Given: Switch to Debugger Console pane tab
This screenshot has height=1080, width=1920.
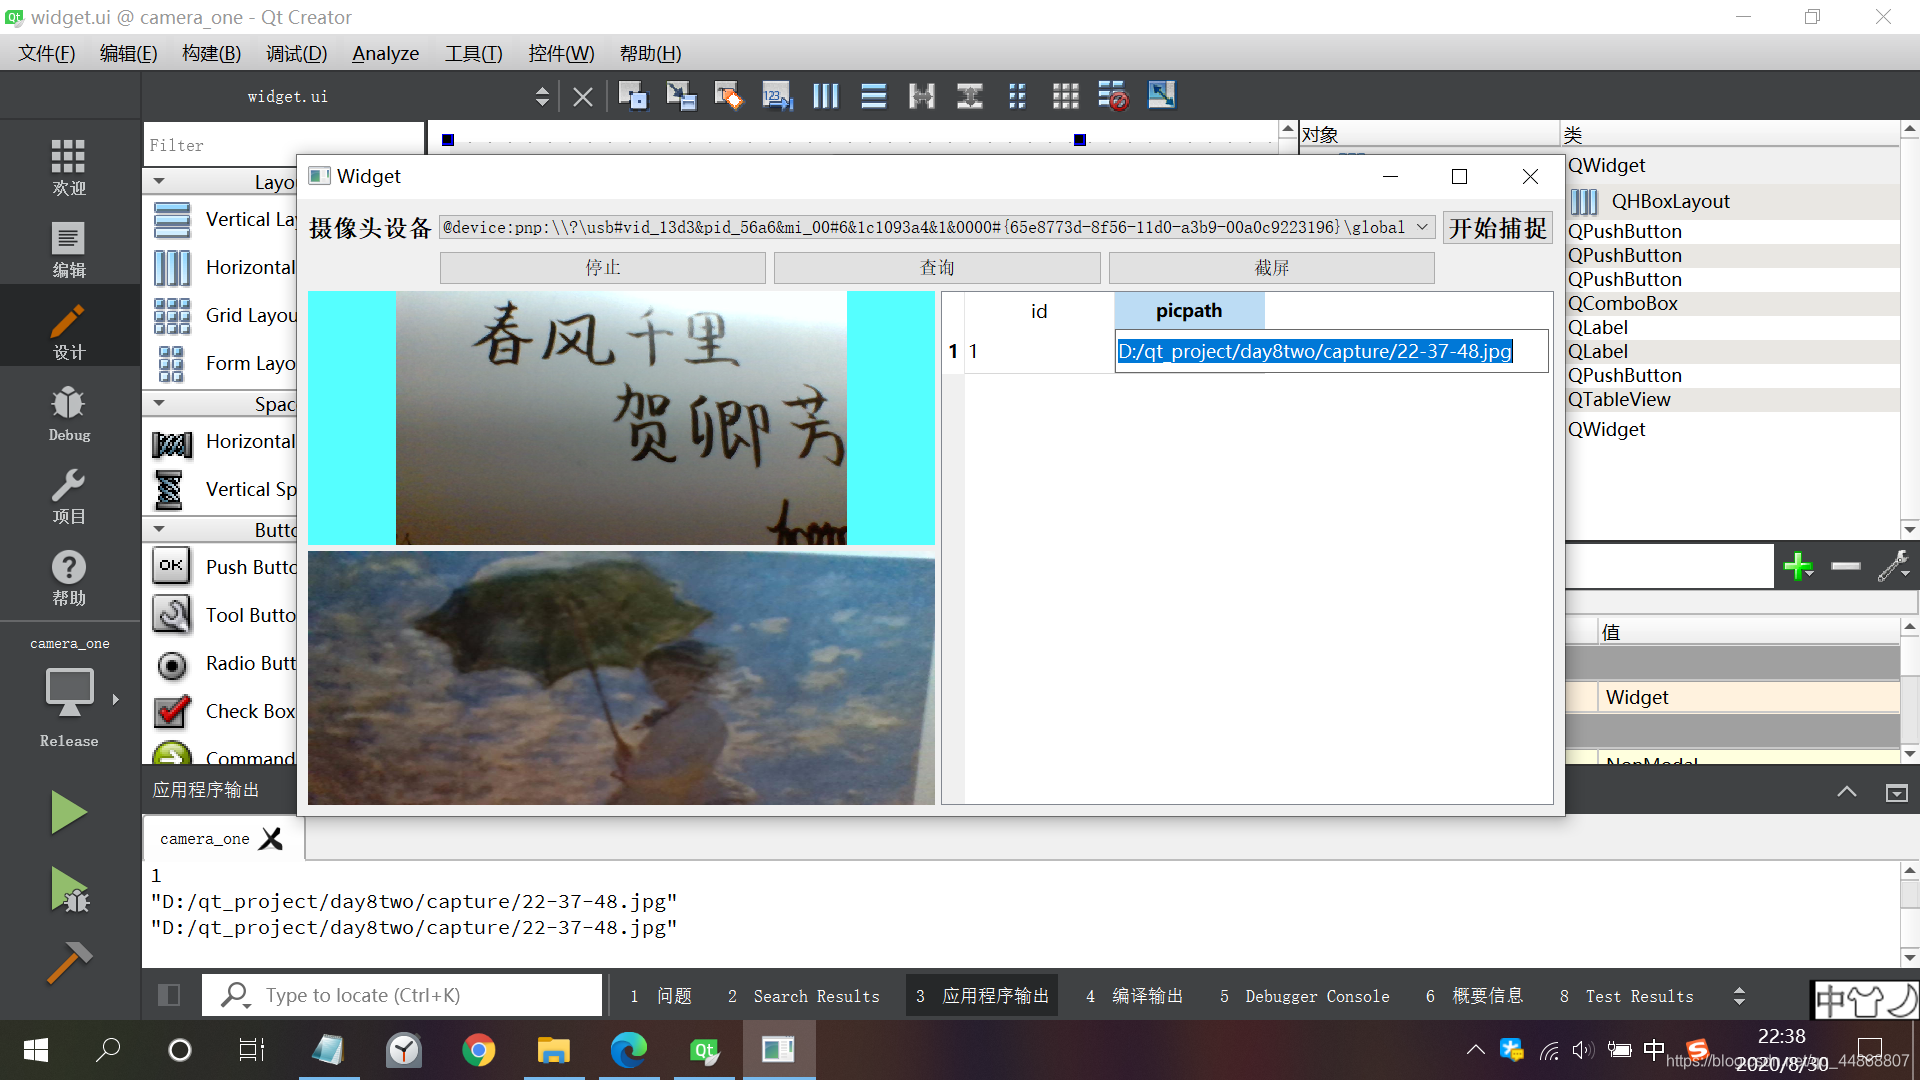Looking at the screenshot, I should pos(1304,996).
